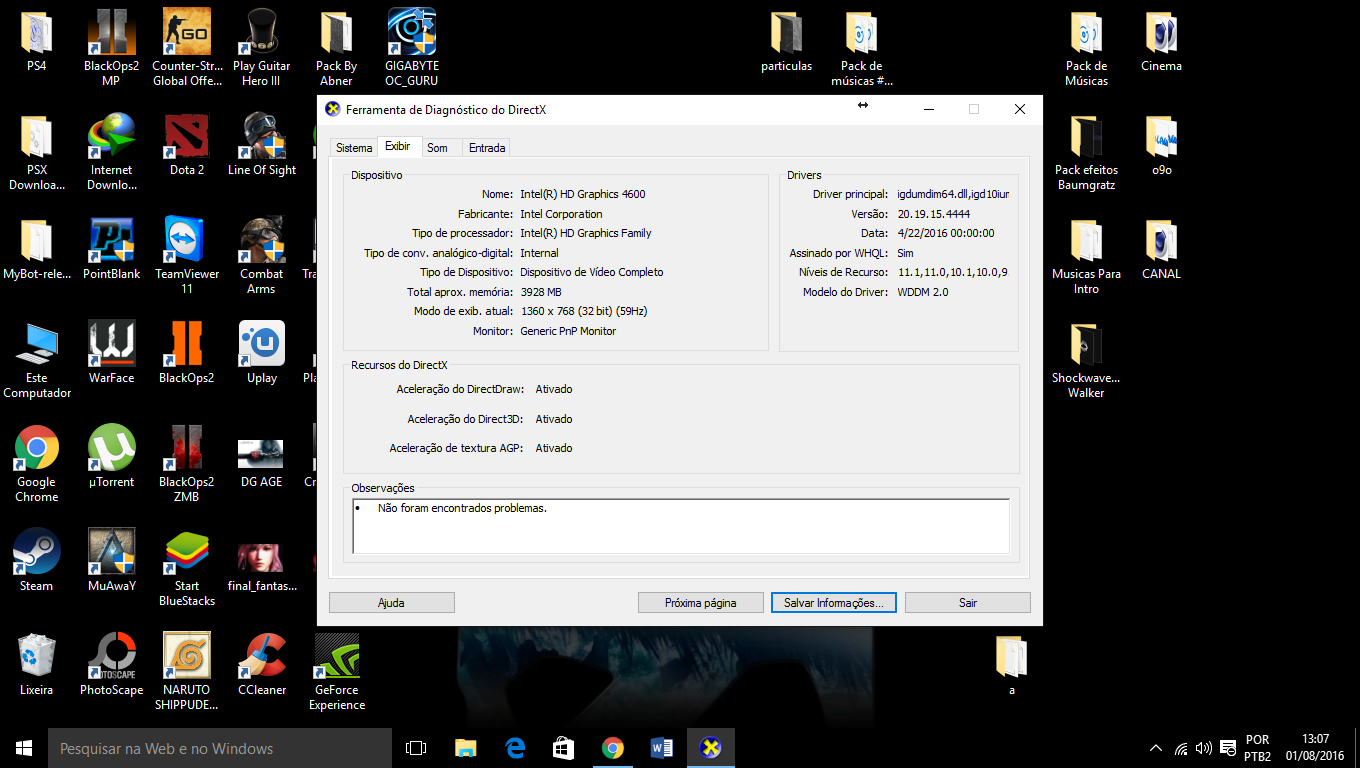
Task: Open Shockwave Walker folder
Action: point(1086,360)
